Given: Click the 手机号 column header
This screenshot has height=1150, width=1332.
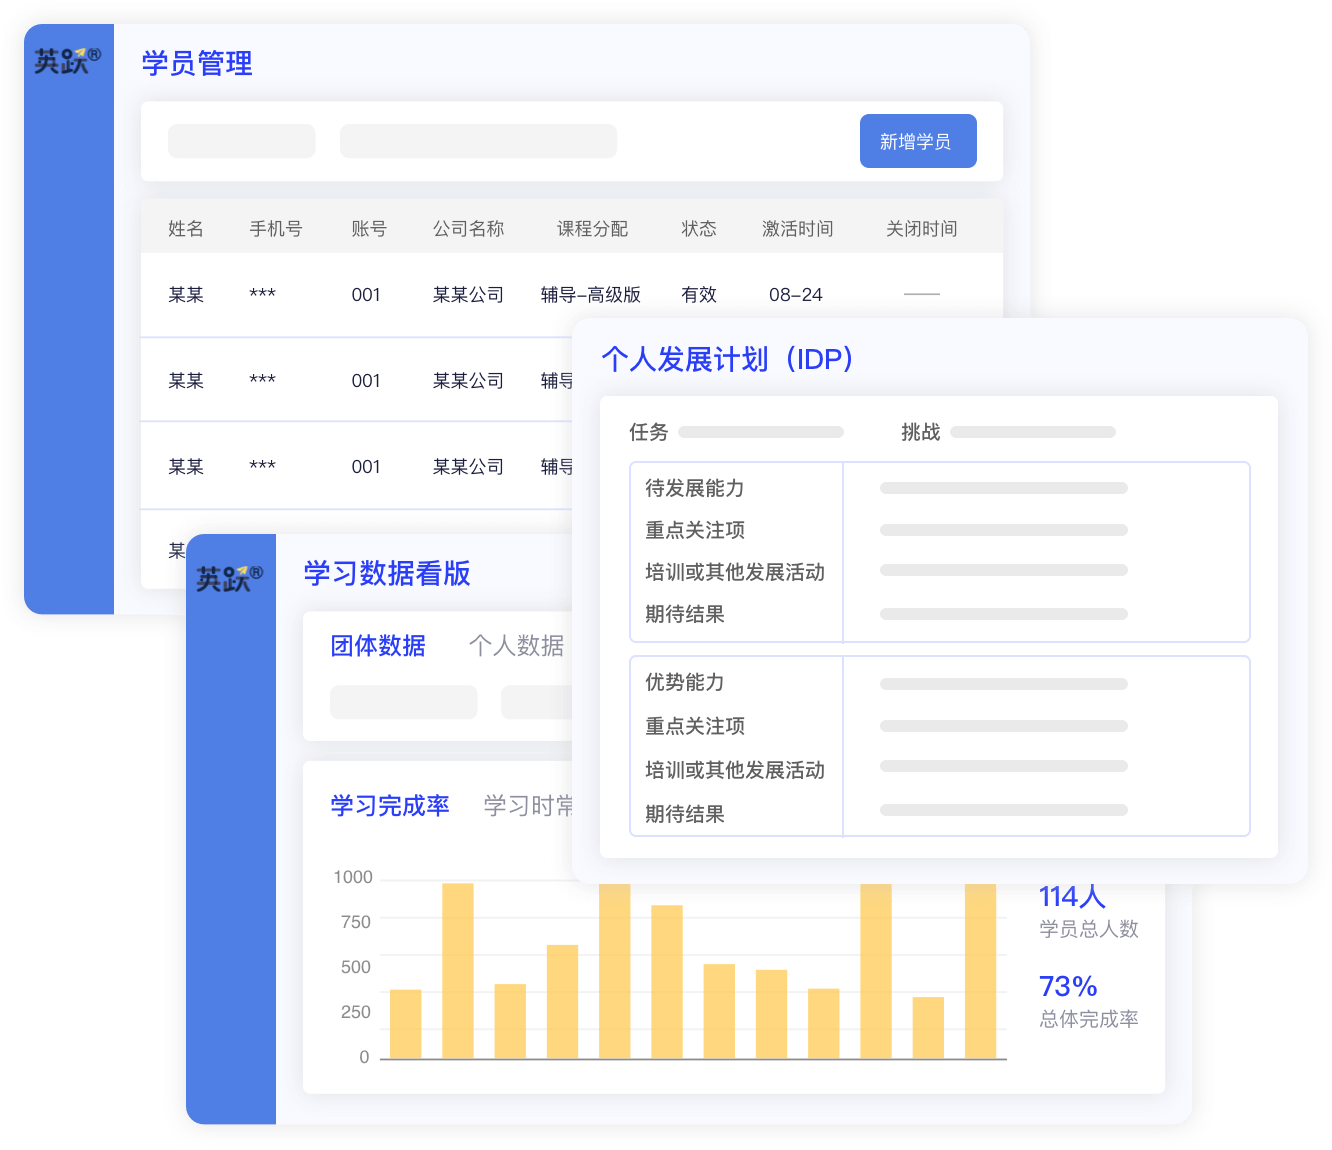Looking at the screenshot, I should click(276, 229).
